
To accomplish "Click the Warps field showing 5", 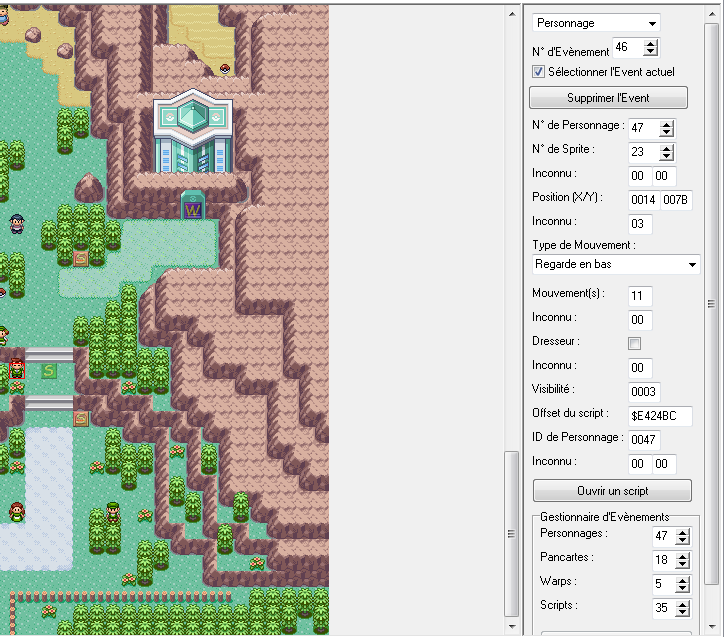I will pyautogui.click(x=664, y=584).
